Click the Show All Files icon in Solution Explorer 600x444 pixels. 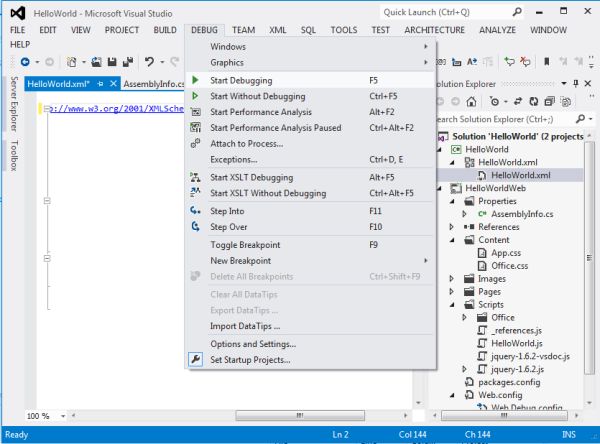[566, 101]
